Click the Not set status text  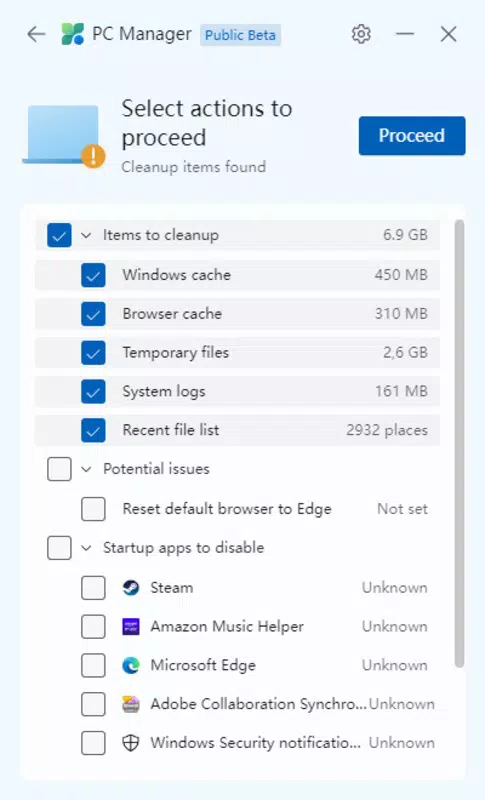click(402, 509)
